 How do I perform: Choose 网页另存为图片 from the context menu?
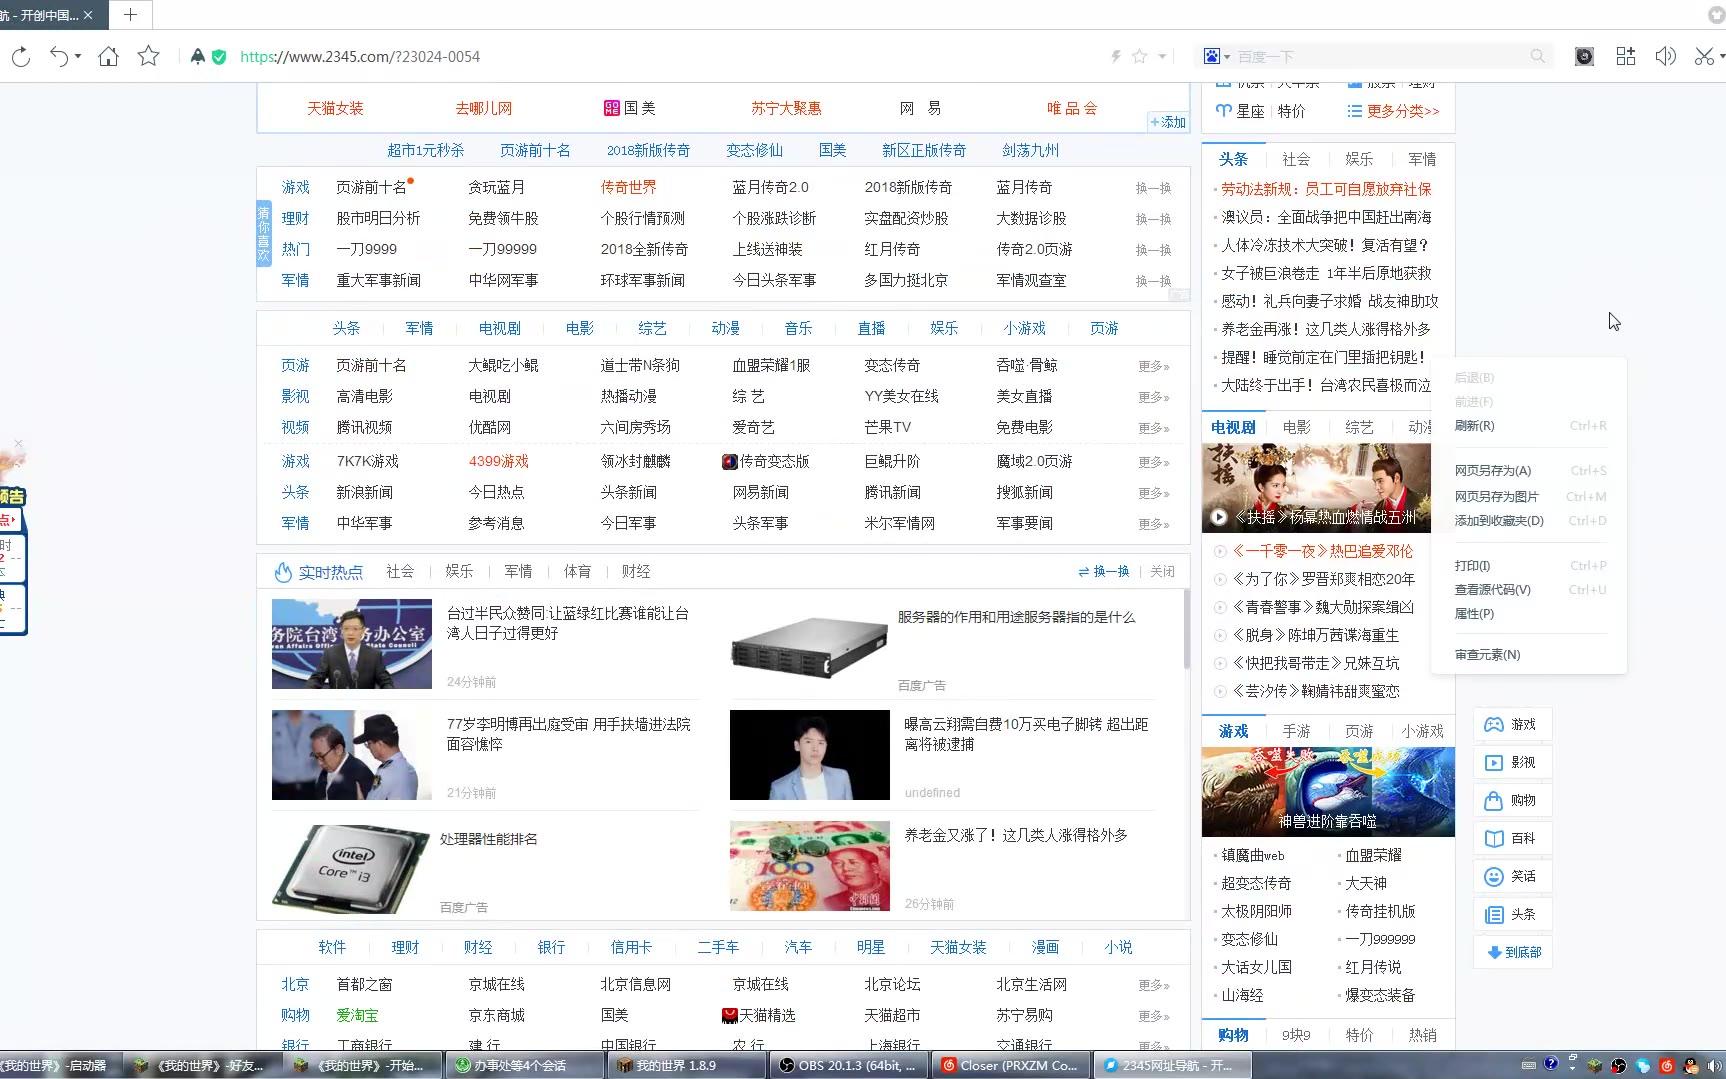point(1529,497)
